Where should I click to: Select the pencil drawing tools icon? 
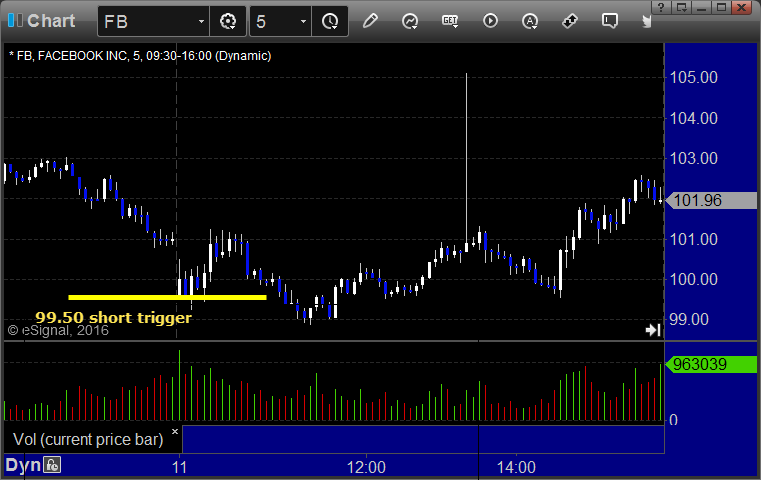[370, 21]
